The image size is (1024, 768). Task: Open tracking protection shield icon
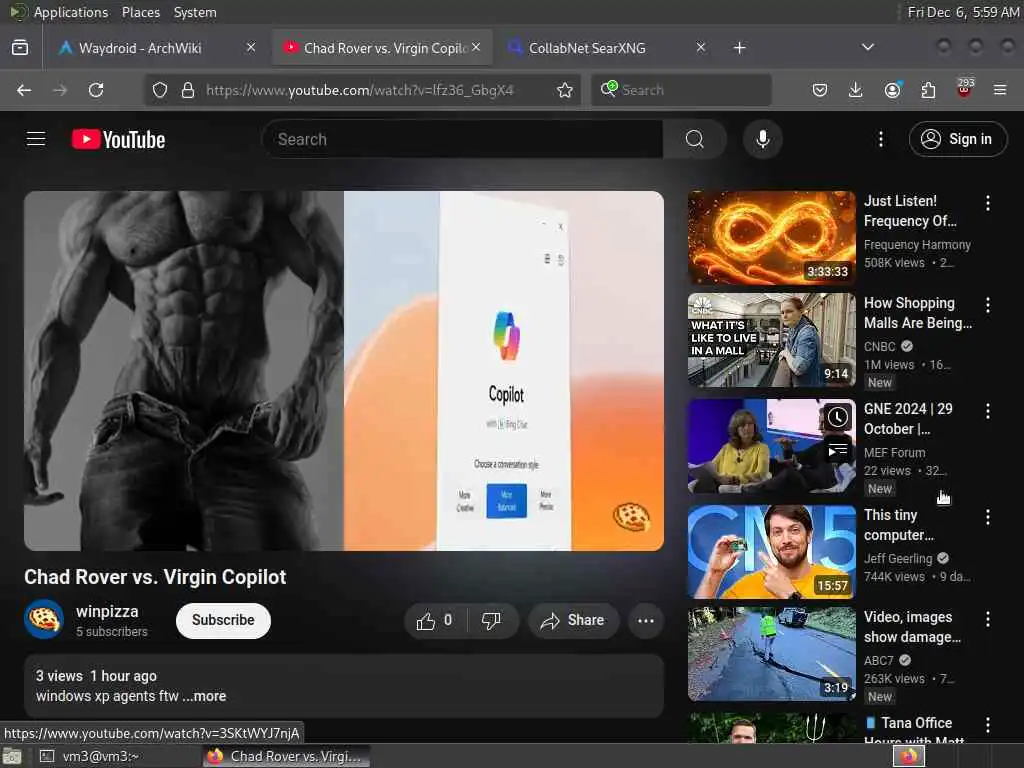point(159,90)
